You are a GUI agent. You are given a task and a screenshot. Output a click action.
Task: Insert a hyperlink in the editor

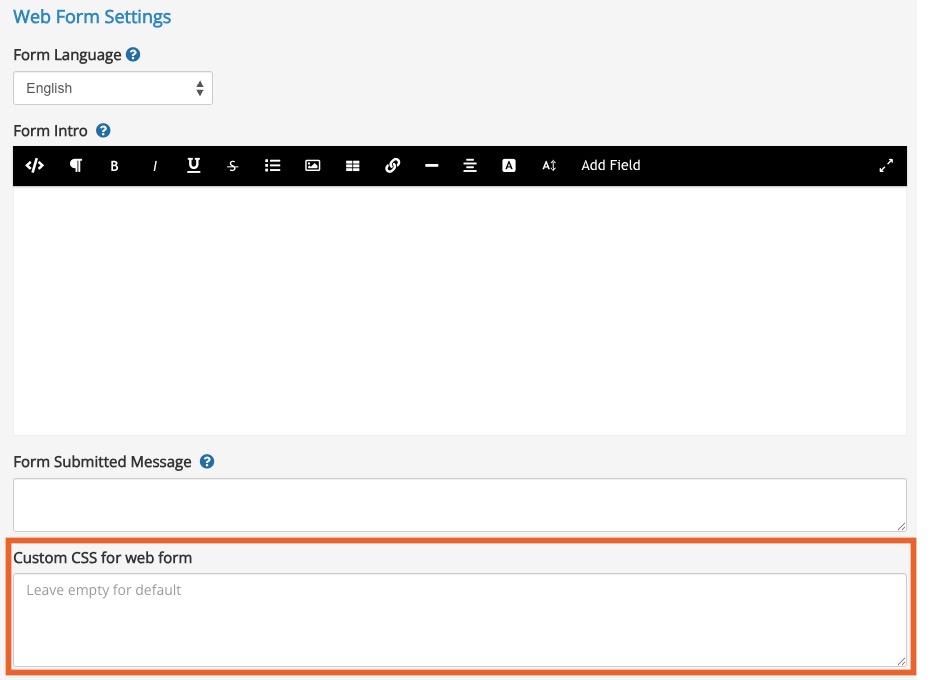(x=393, y=166)
